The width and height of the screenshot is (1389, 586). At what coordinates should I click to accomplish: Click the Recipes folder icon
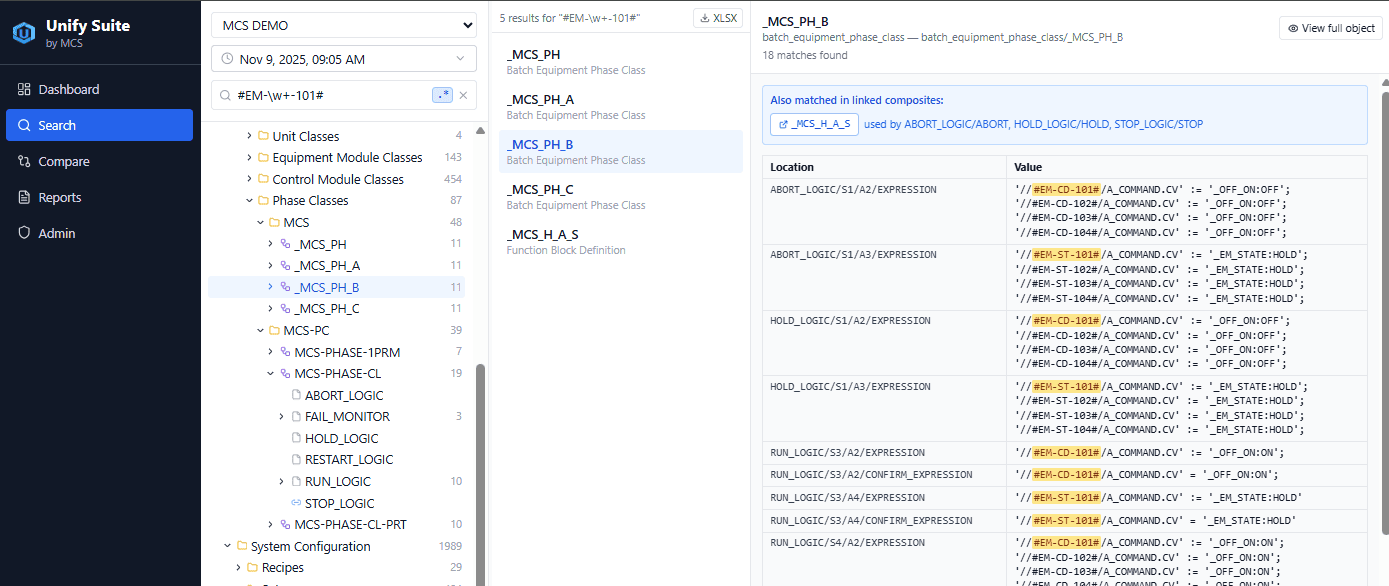pos(252,568)
